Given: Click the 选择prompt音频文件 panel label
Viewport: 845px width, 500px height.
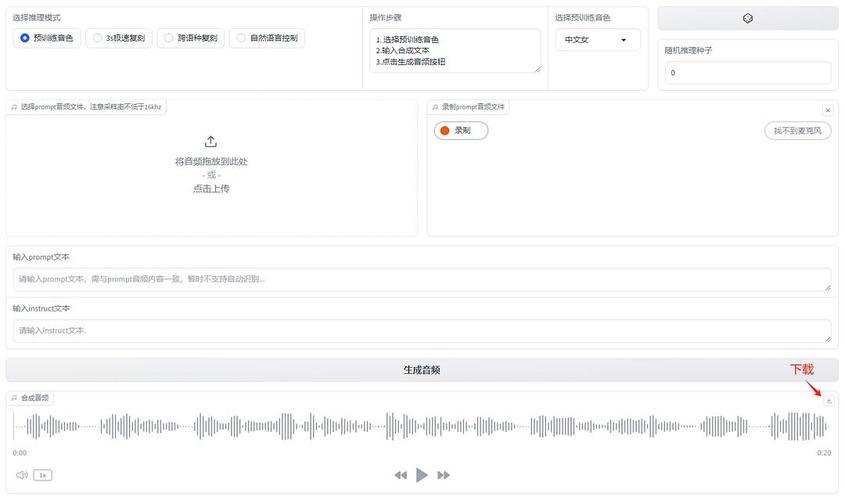Looking at the screenshot, I should click(x=86, y=107).
